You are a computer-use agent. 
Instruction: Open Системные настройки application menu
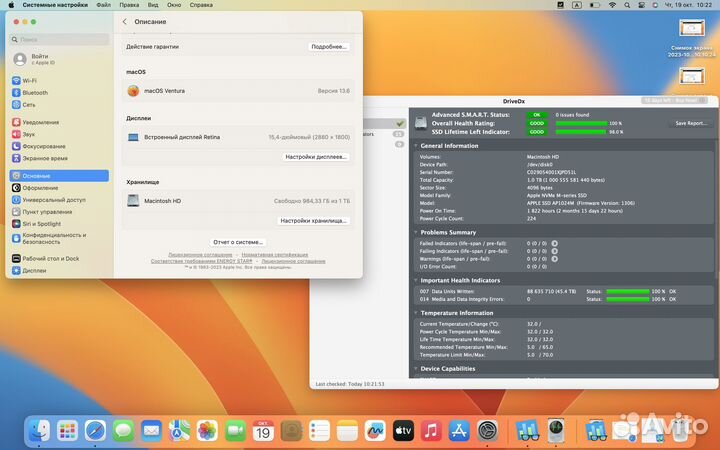click(x=55, y=5)
